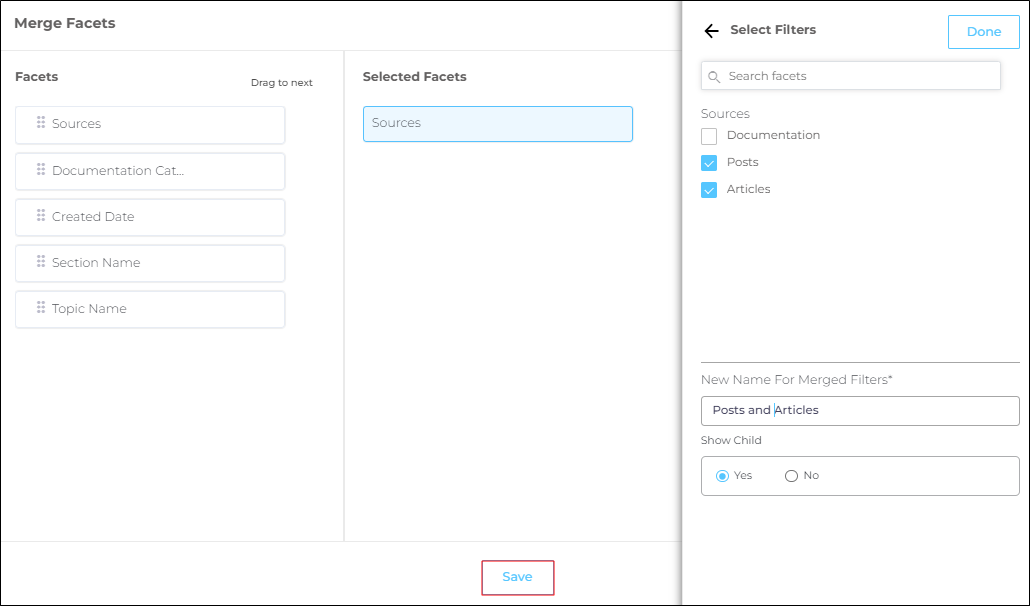Image resolution: width=1030 pixels, height=606 pixels.
Task: Save the merged facets
Action: tap(517, 577)
